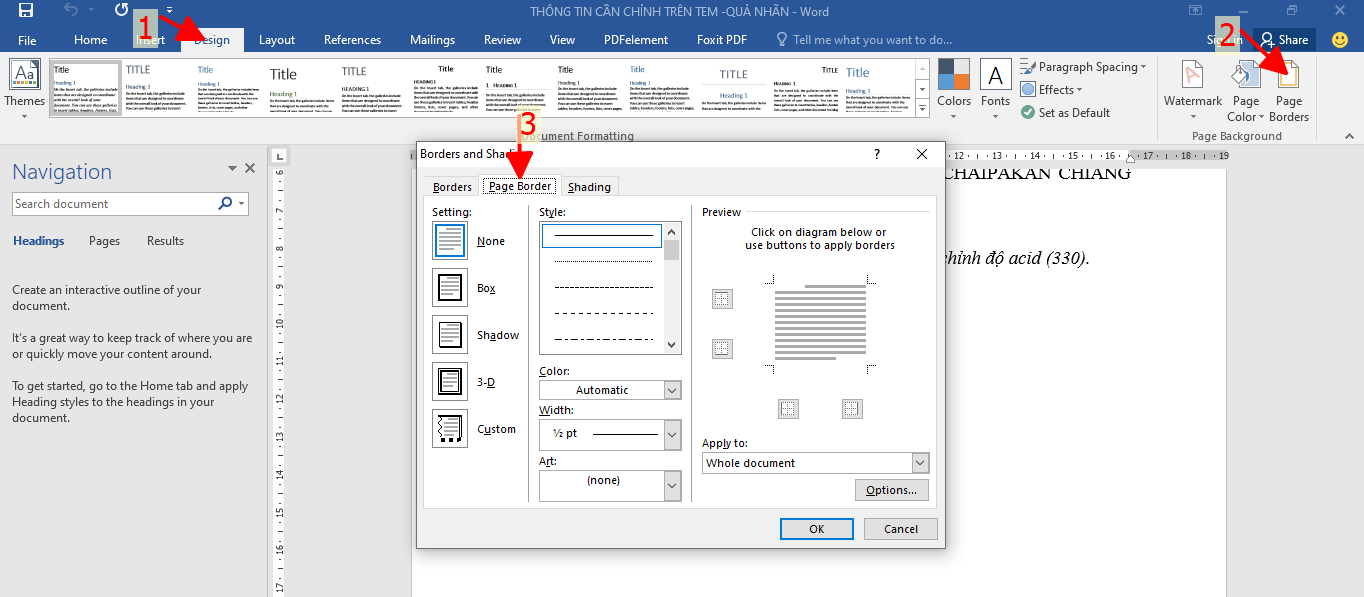The width and height of the screenshot is (1364, 597).
Task: Open search options arrow in Navigation
Action: tap(242, 204)
